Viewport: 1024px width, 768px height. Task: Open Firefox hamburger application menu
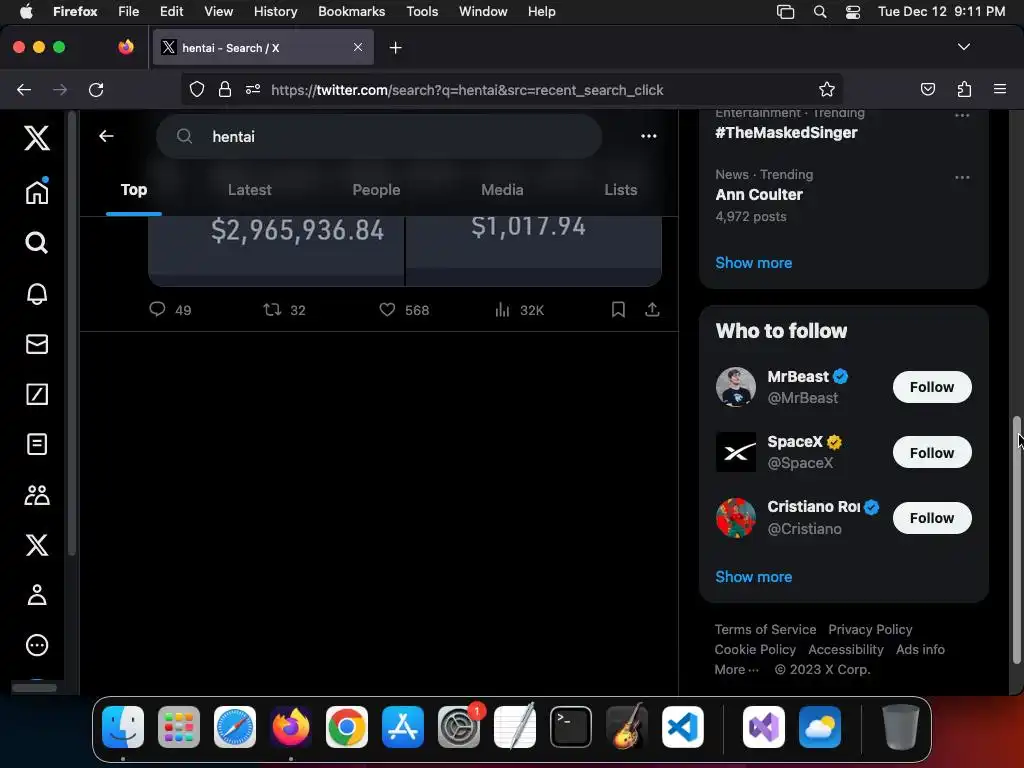[x=1000, y=89]
